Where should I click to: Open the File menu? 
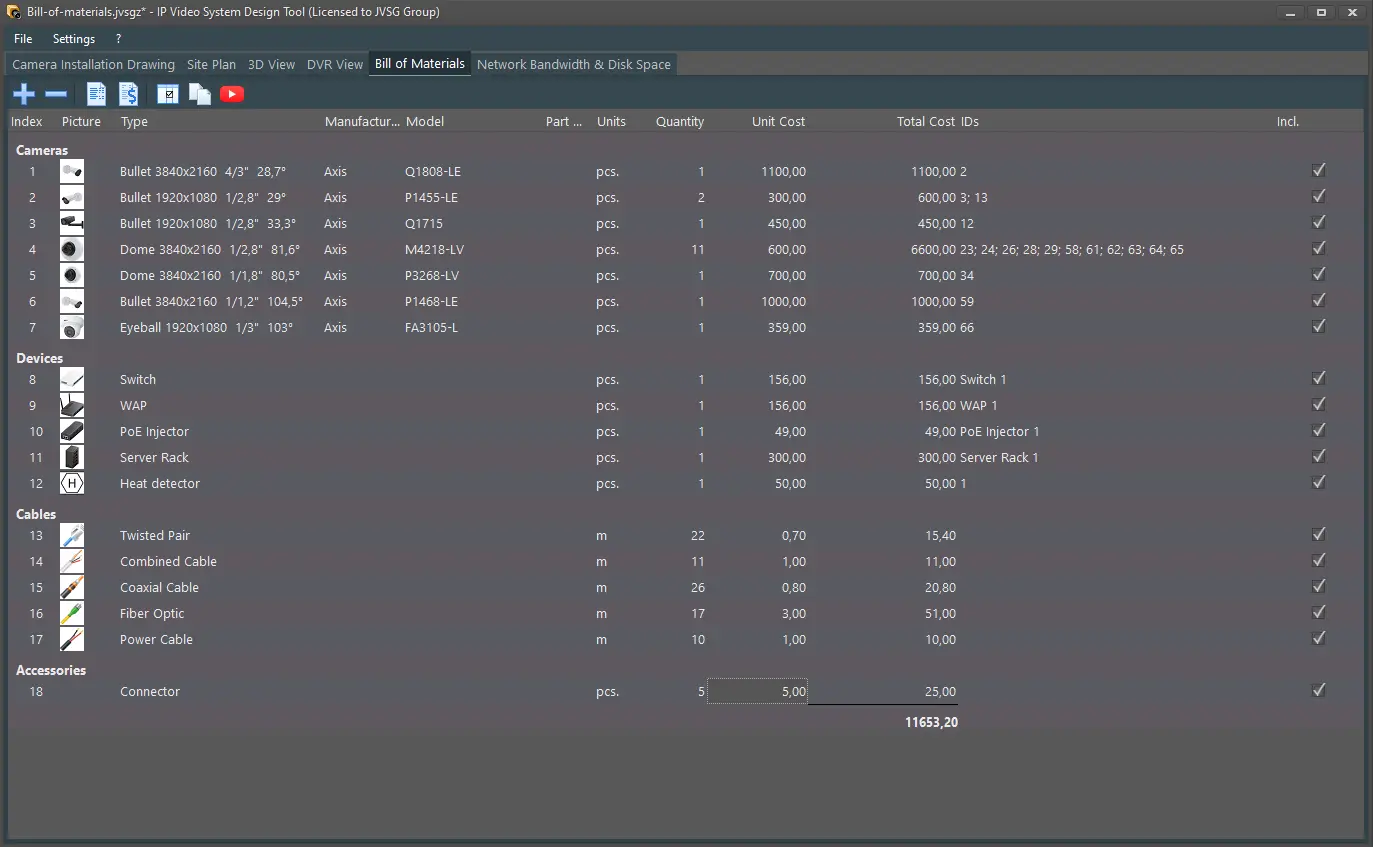click(23, 39)
